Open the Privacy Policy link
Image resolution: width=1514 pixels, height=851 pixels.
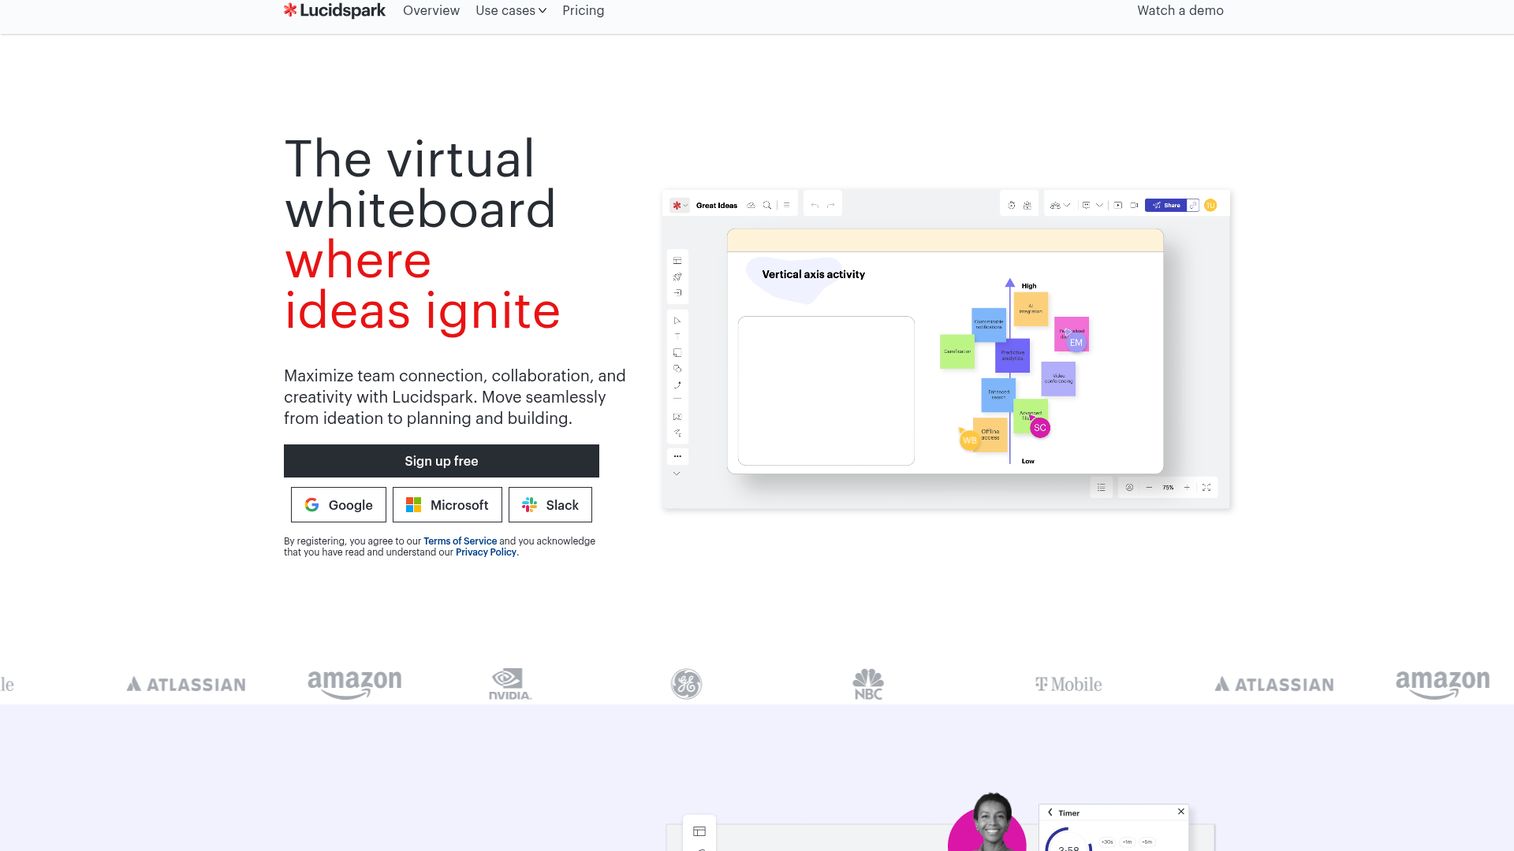point(486,552)
